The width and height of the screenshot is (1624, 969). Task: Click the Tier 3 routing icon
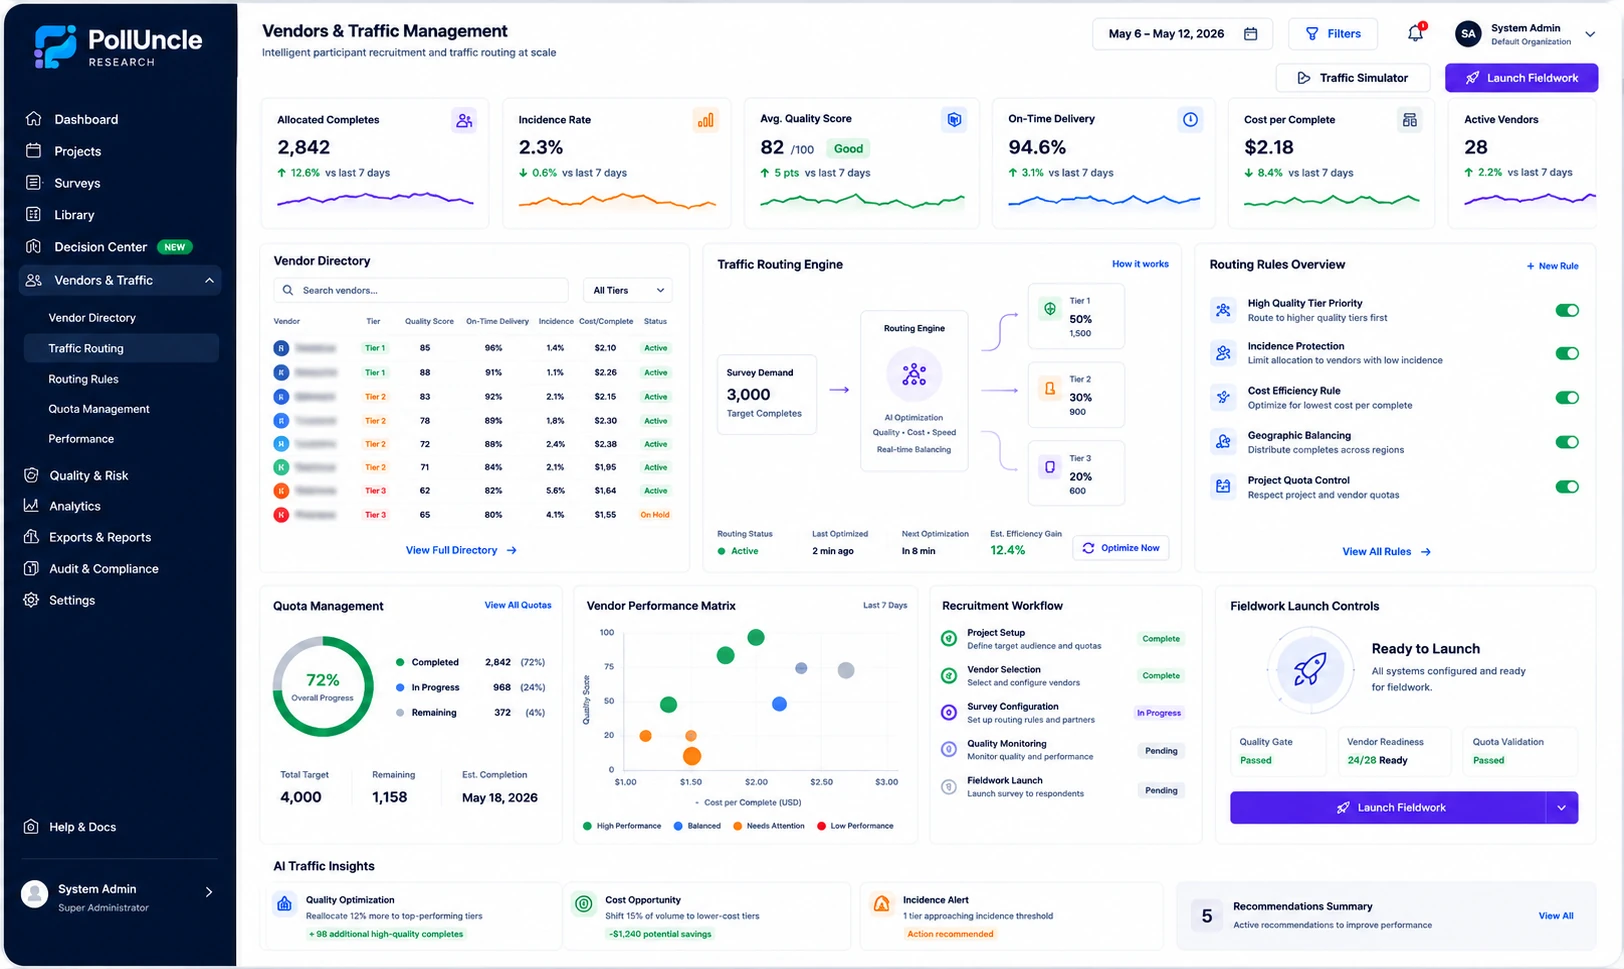click(1050, 467)
